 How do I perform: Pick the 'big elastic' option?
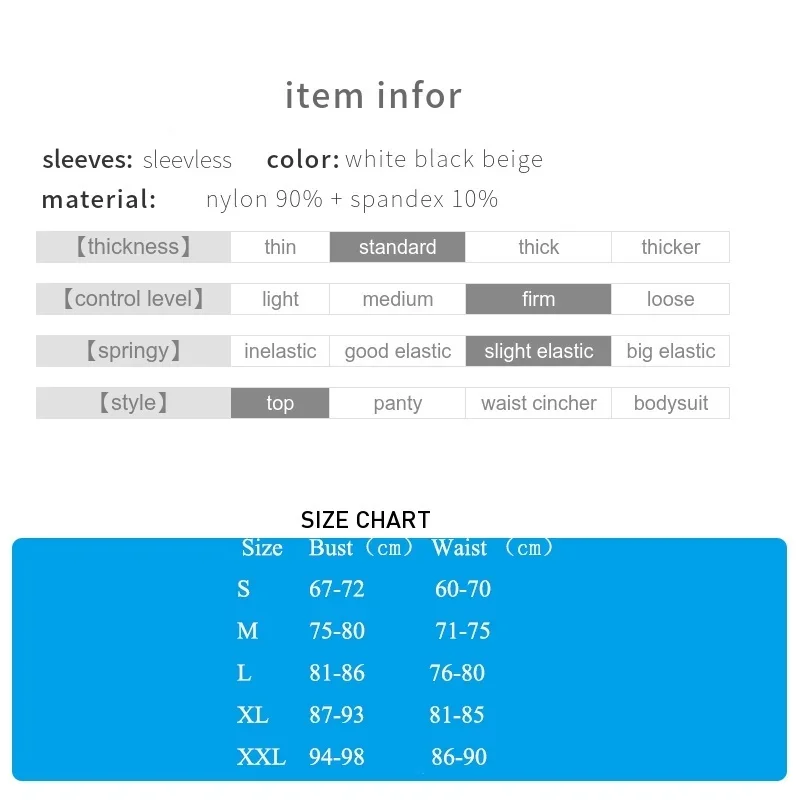(x=670, y=351)
